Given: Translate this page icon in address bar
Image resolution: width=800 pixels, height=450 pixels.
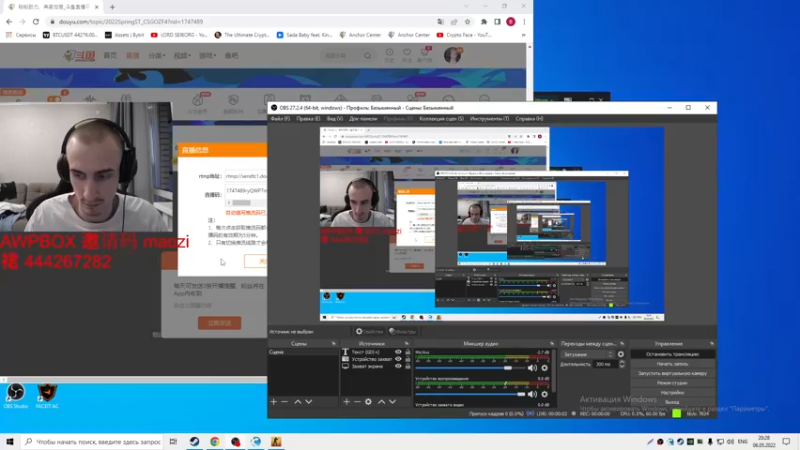Looking at the screenshot, I should pyautogui.click(x=440, y=22).
